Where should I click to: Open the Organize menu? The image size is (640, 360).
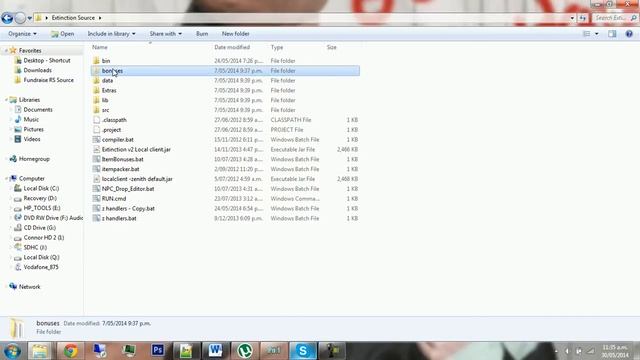(22, 34)
